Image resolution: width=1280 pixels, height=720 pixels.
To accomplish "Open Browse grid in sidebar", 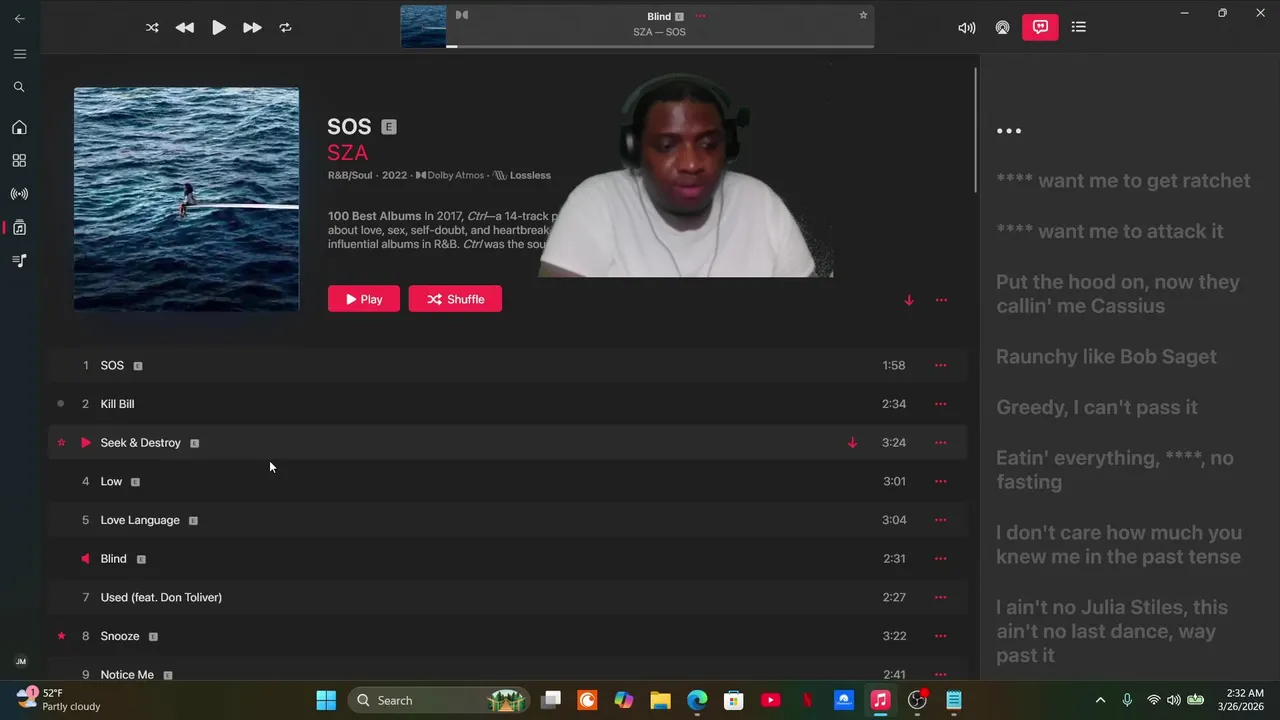I will [19, 161].
